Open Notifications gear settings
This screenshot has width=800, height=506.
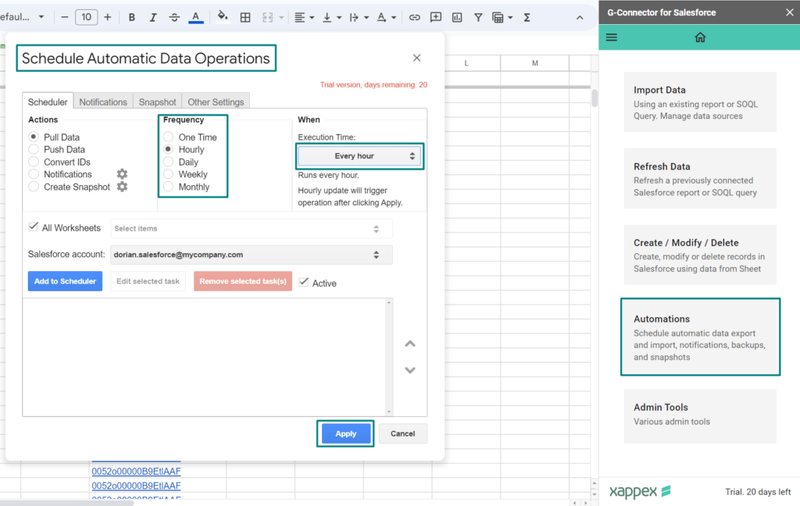point(122,174)
